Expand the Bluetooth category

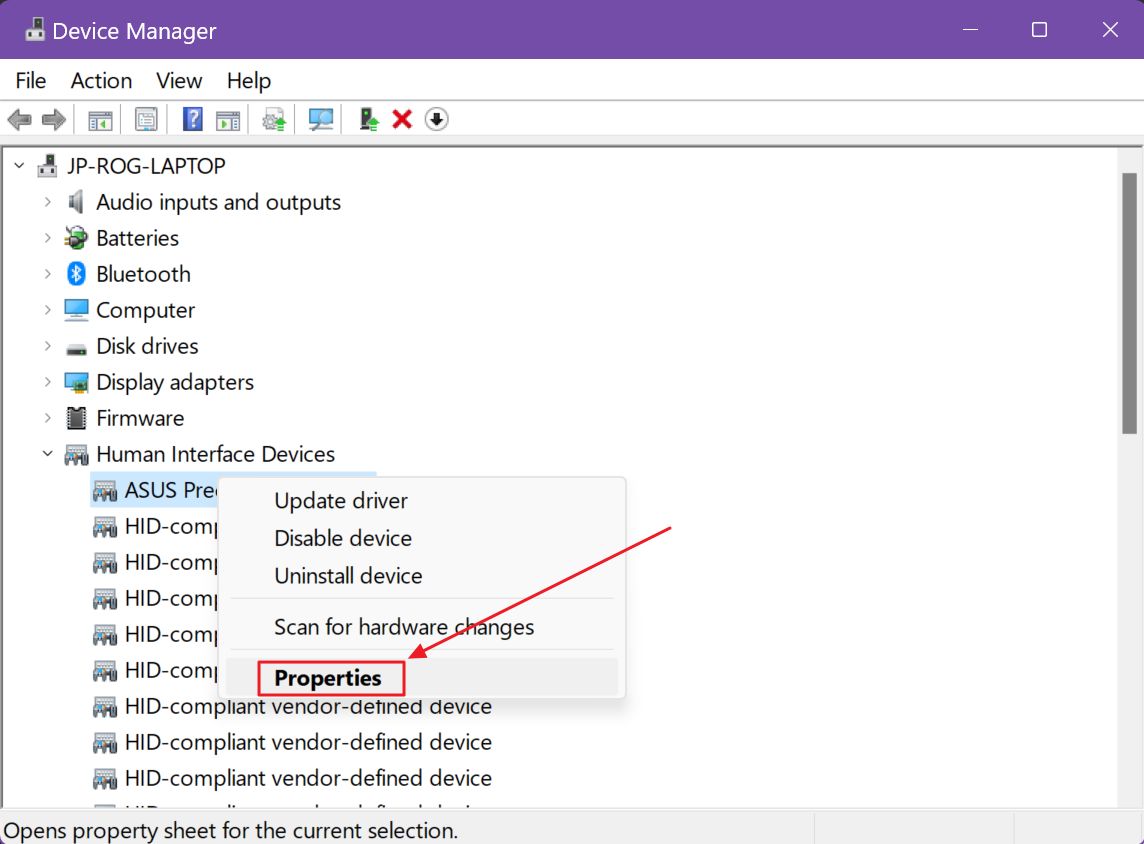(x=47, y=273)
